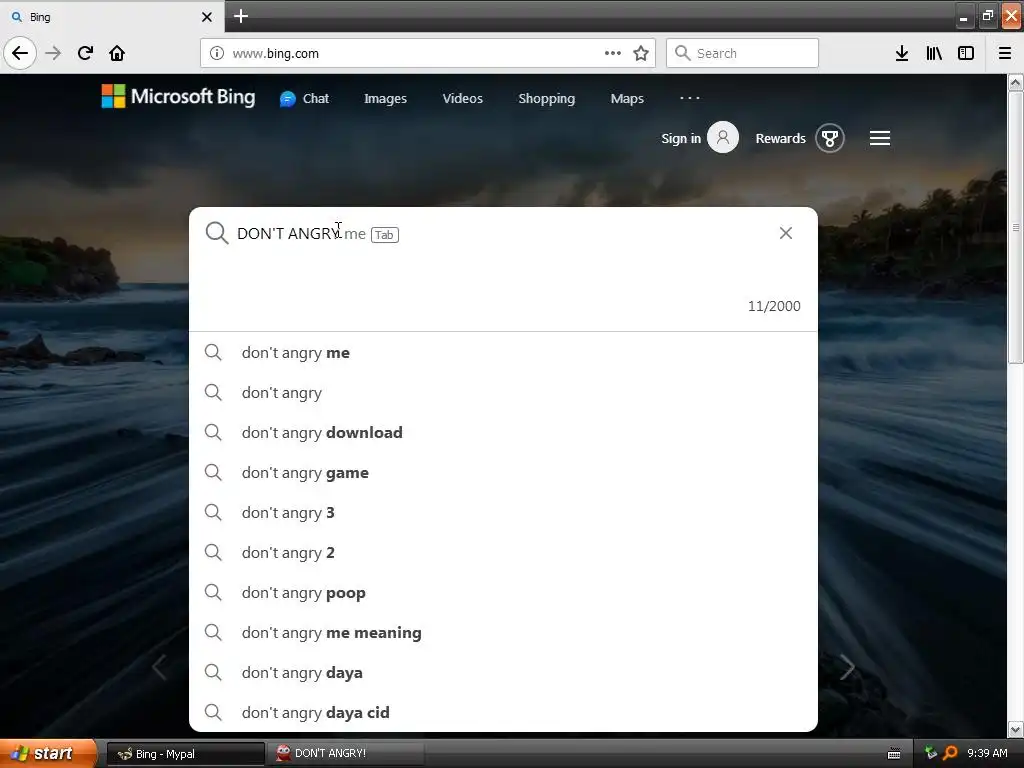Click the network tray icon
The image size is (1024, 768).
coord(931,753)
